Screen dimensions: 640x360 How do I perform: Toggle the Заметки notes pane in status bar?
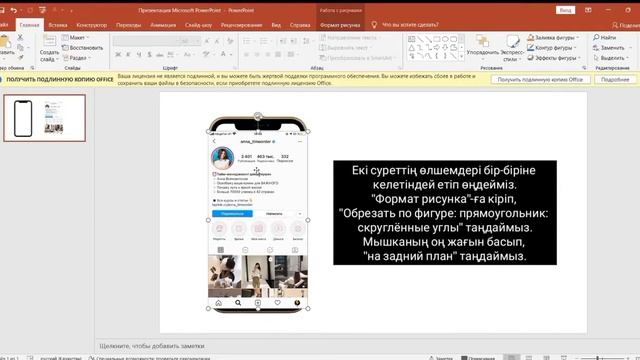pos(440,358)
